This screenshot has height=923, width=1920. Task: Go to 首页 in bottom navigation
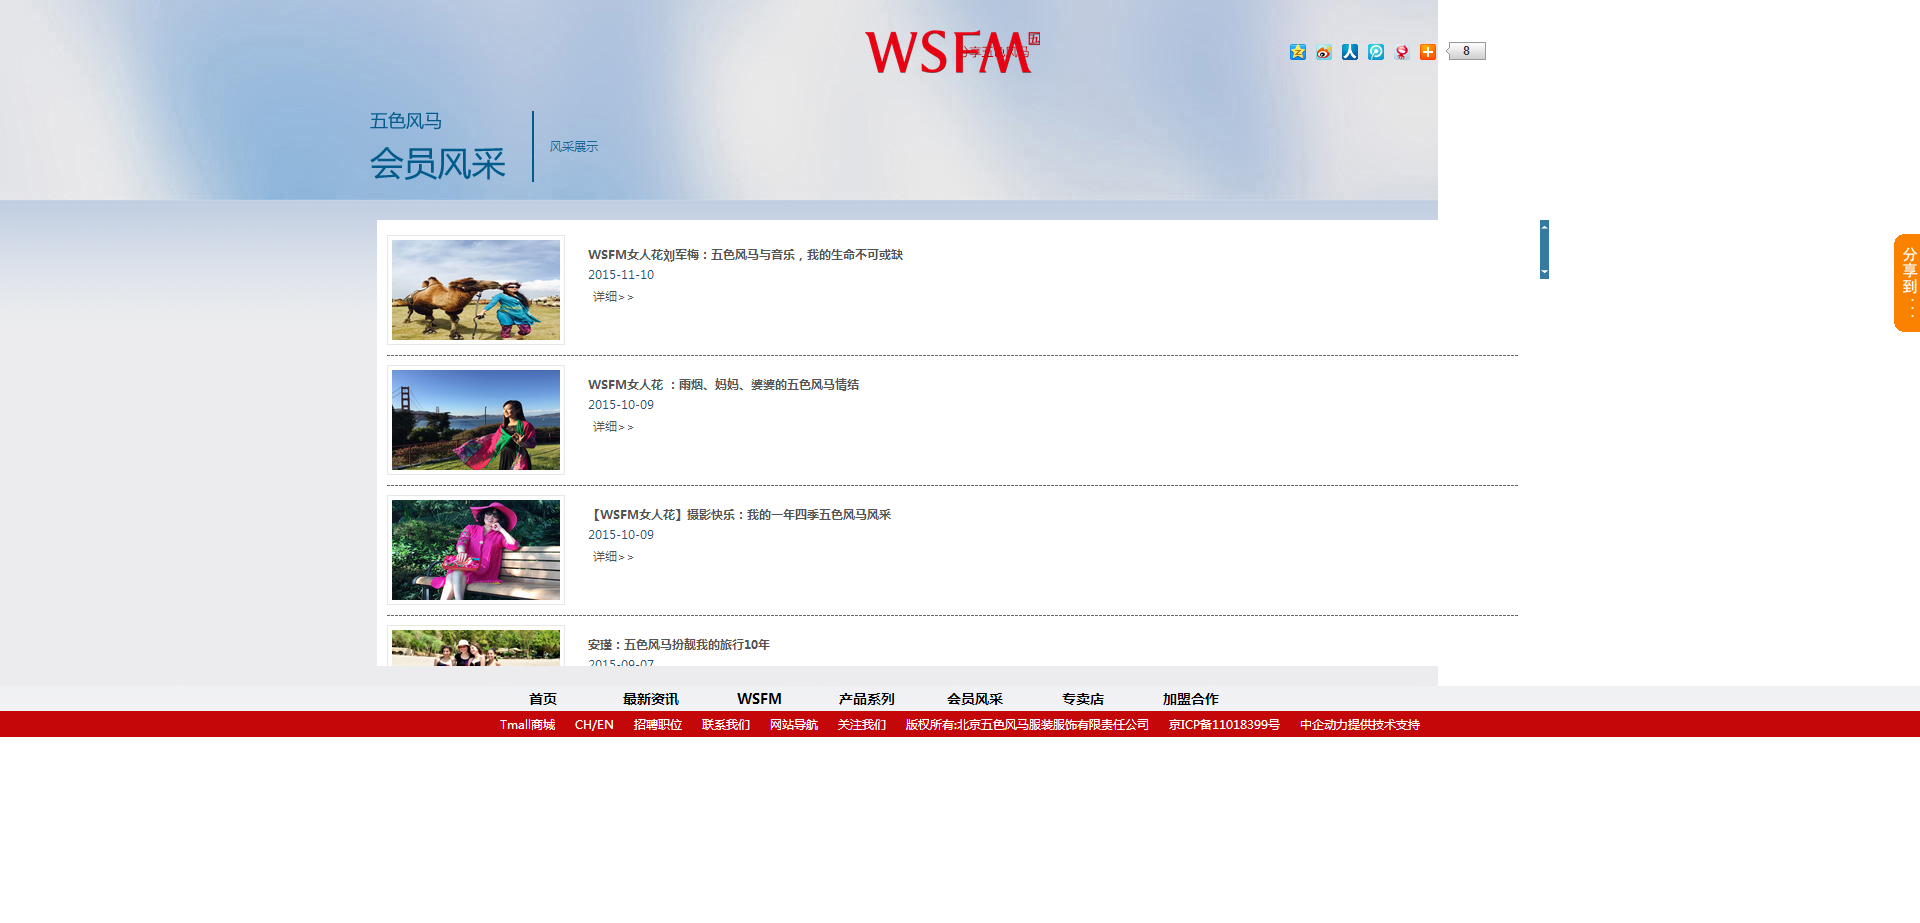pyautogui.click(x=543, y=699)
